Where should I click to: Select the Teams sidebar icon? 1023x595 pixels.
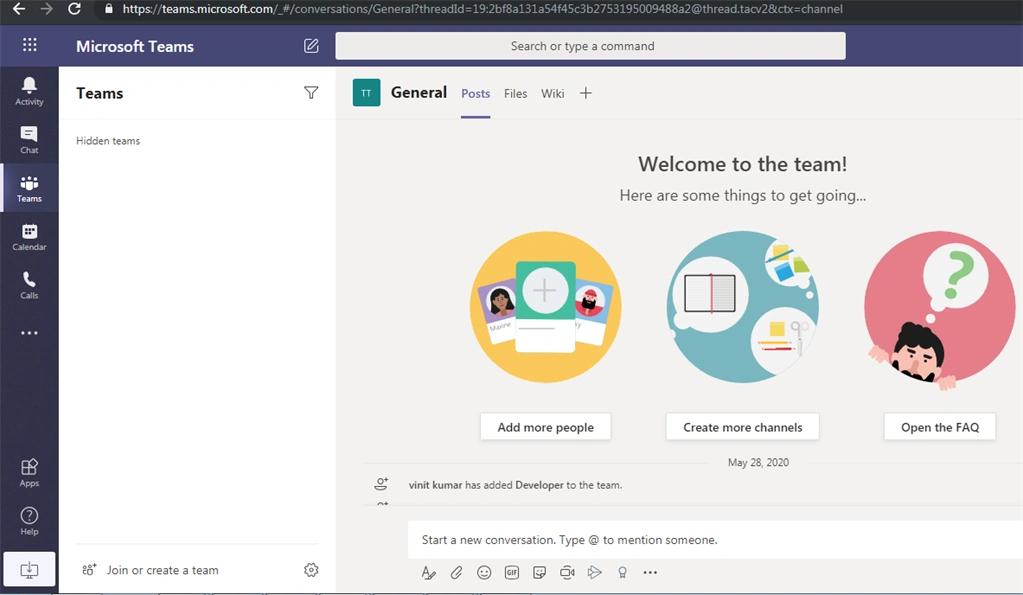[x=29, y=189]
